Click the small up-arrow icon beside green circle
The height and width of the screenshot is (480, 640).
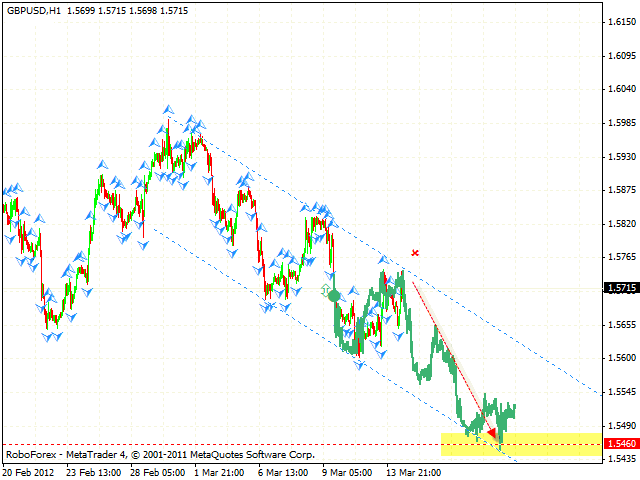[325, 290]
